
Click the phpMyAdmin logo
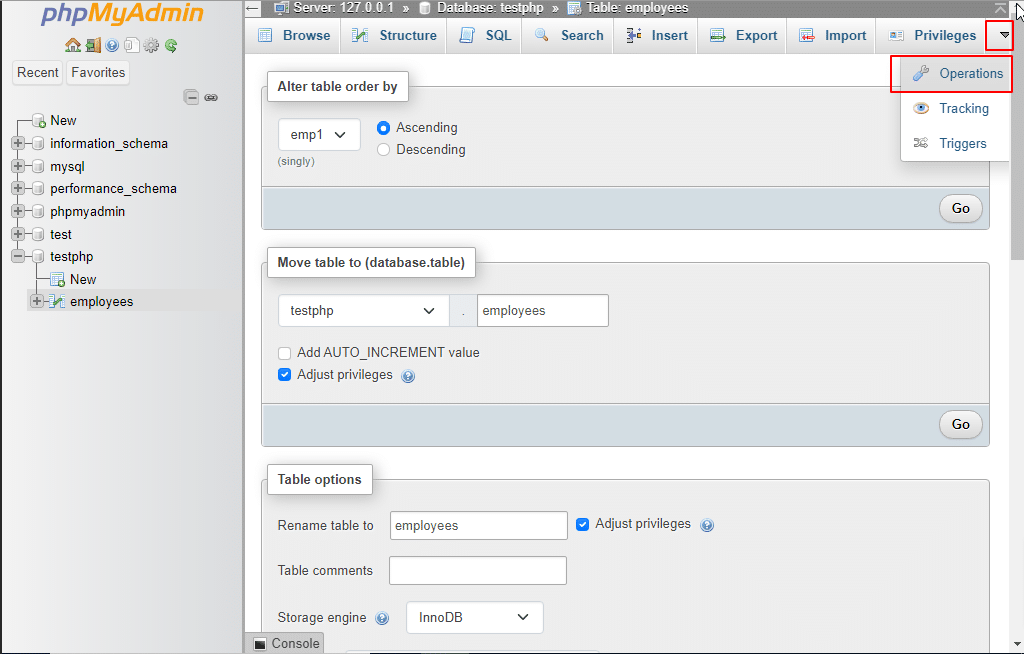(122, 14)
